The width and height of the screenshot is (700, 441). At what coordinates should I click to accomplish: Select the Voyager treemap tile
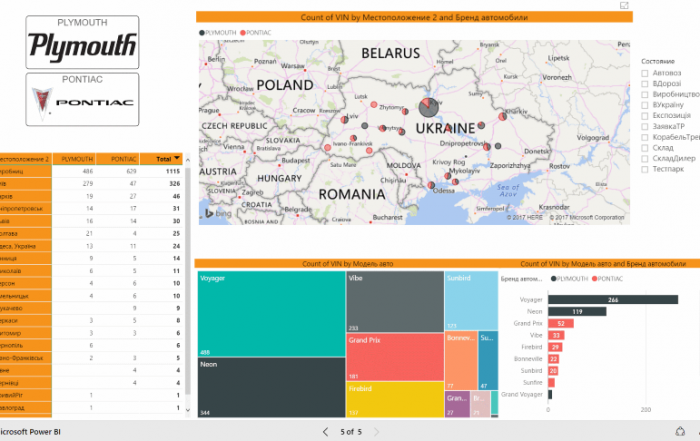pos(271,314)
